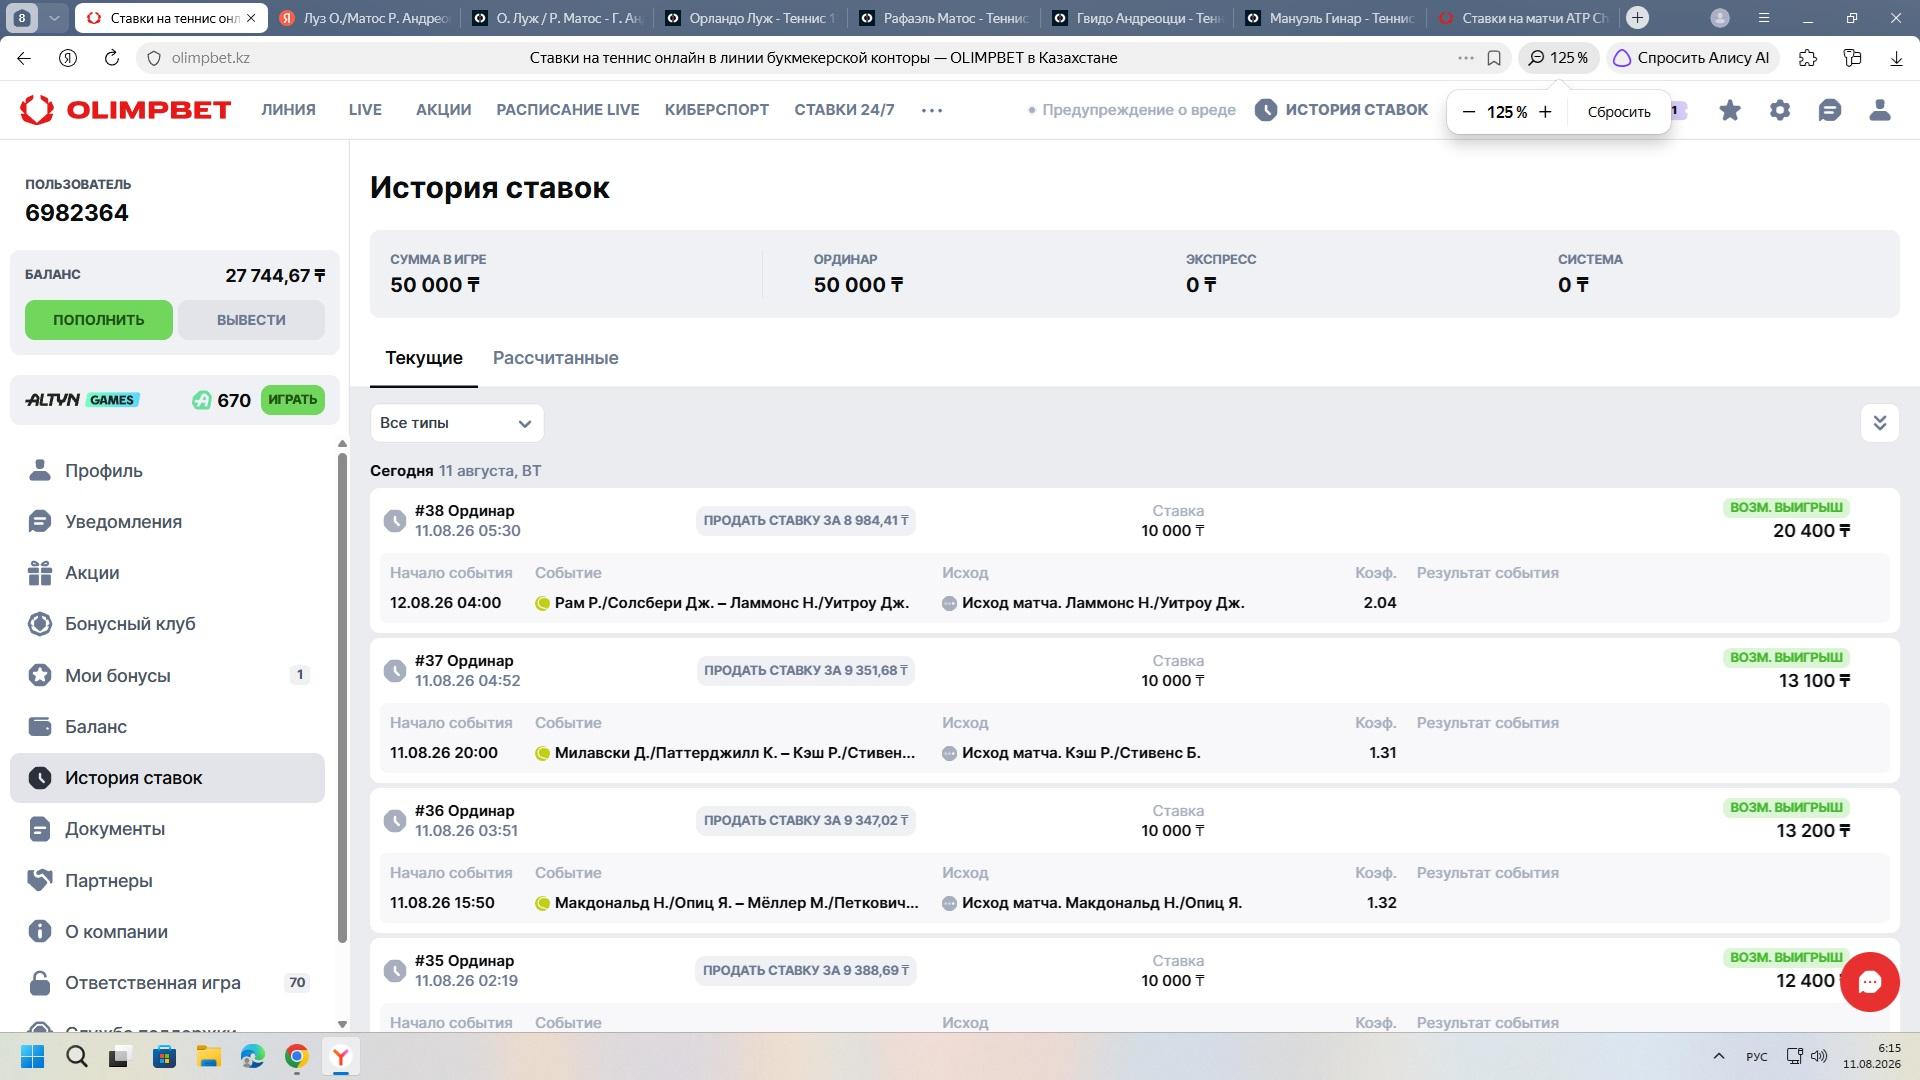The image size is (1920, 1080).
Task: Open О компании in sidebar
Action: tap(167, 932)
